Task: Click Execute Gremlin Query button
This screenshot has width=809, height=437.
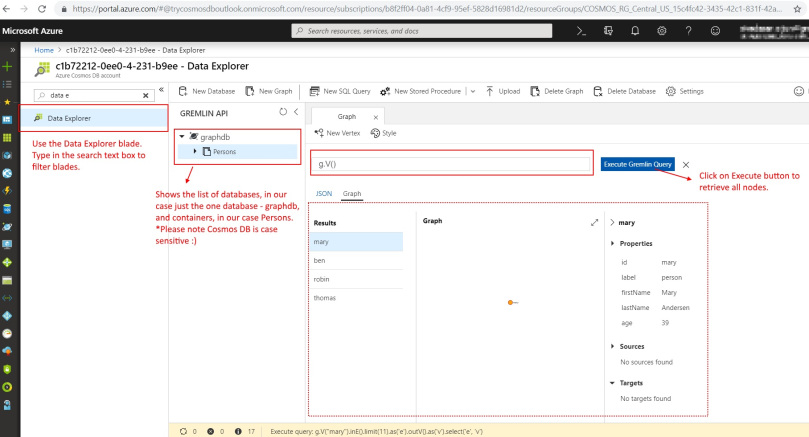Action: (x=638, y=164)
